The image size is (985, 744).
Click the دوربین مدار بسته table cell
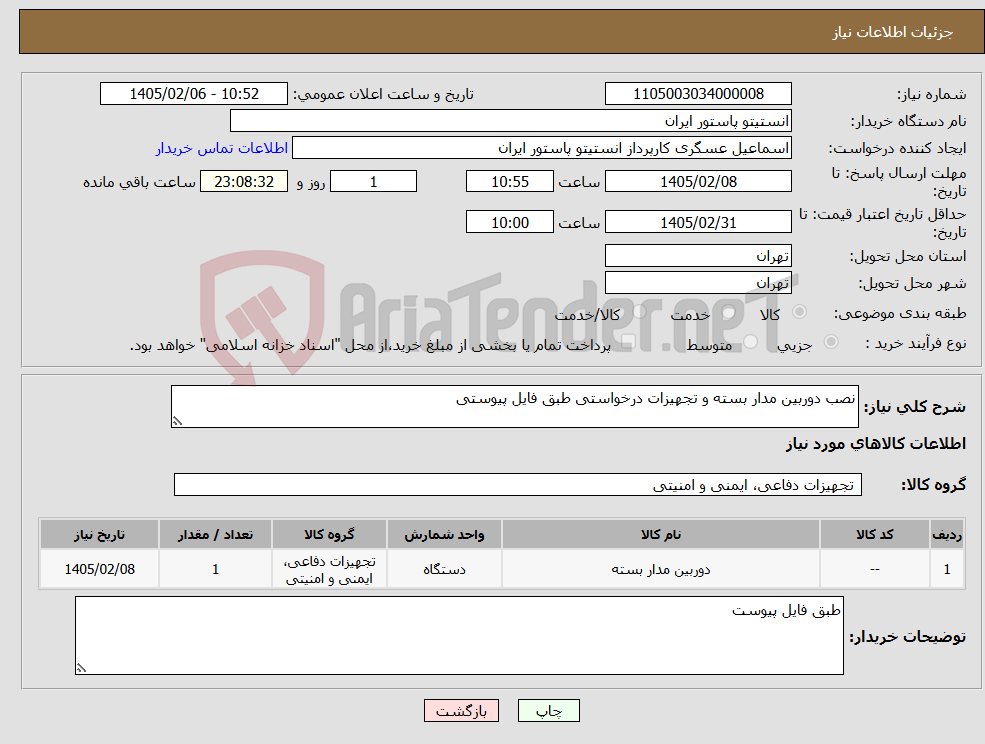661,569
